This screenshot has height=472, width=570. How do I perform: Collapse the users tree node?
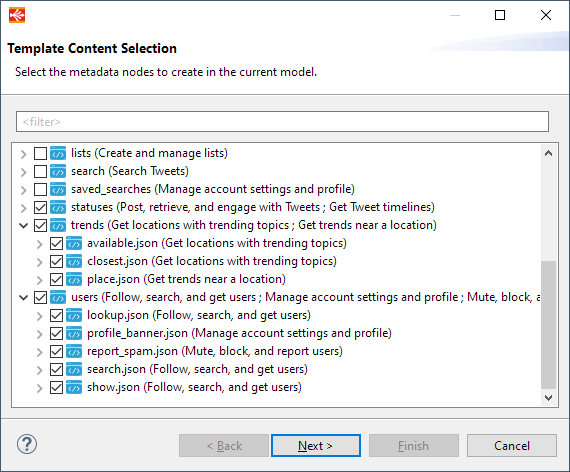(x=24, y=297)
